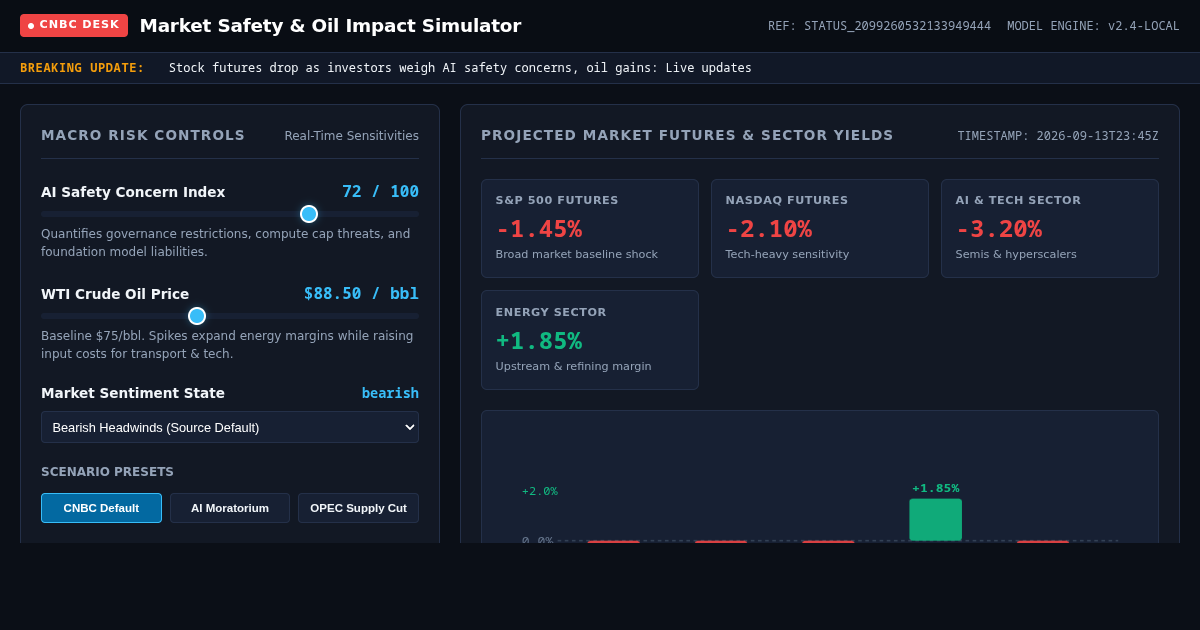
Task: Click the BREAKING UPDATE label
Action: click(82, 68)
